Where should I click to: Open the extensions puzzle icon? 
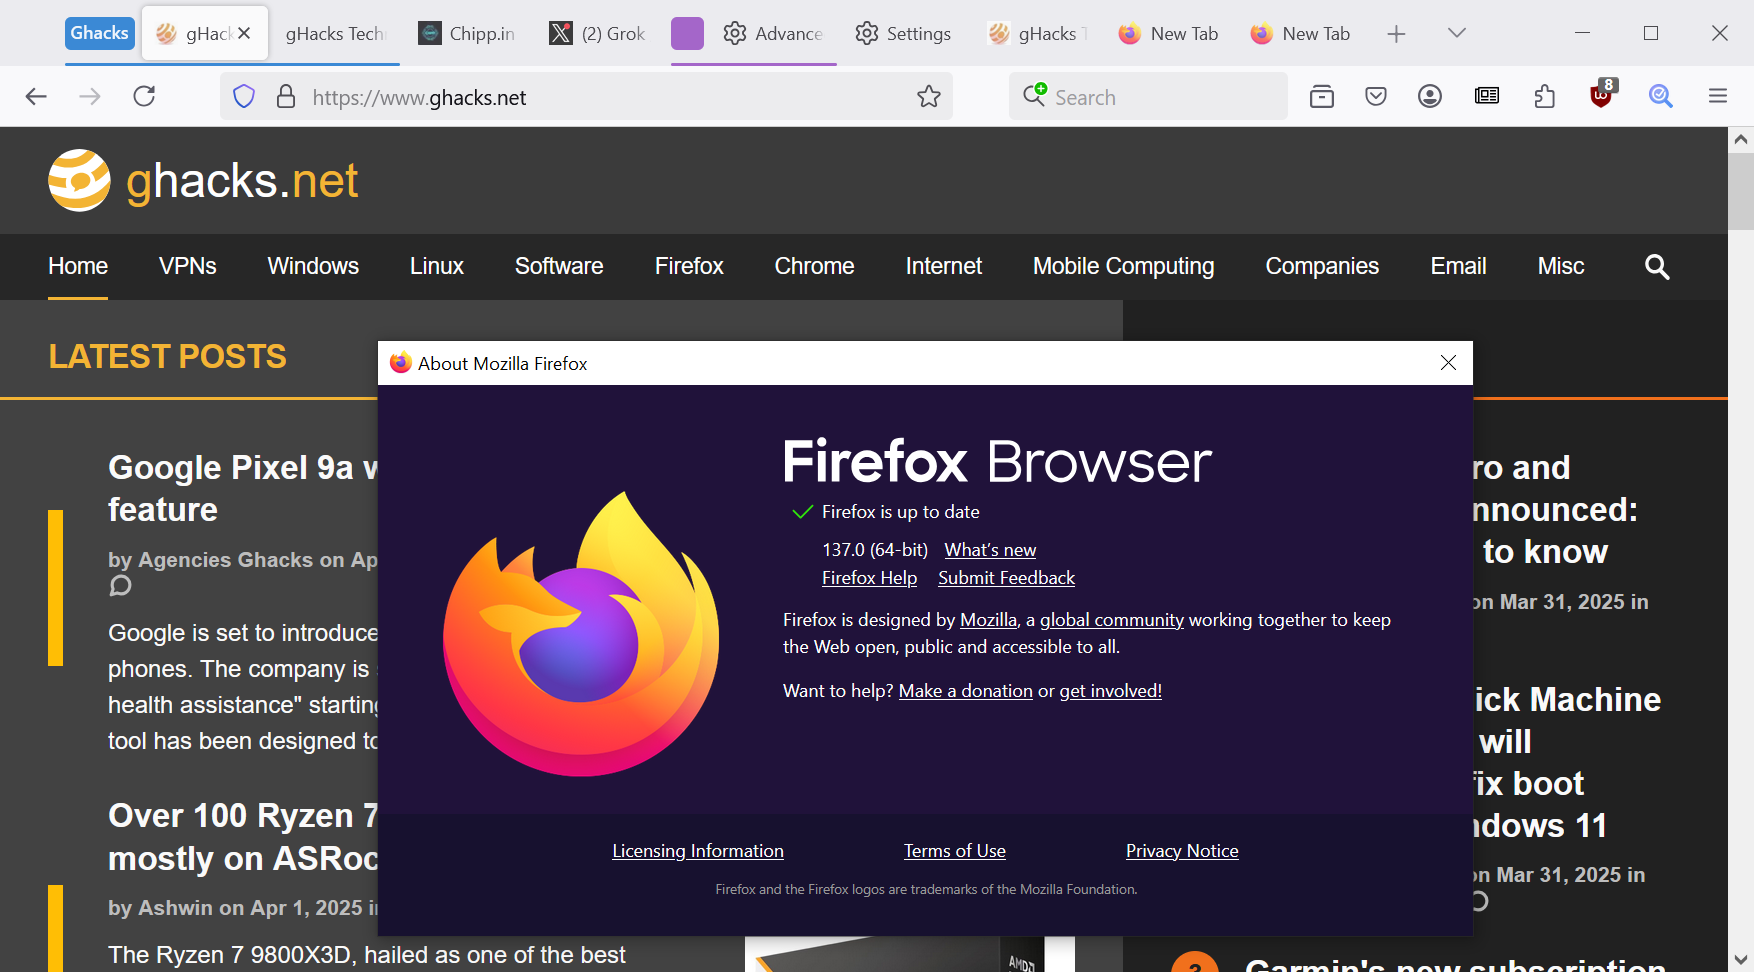[x=1544, y=97]
